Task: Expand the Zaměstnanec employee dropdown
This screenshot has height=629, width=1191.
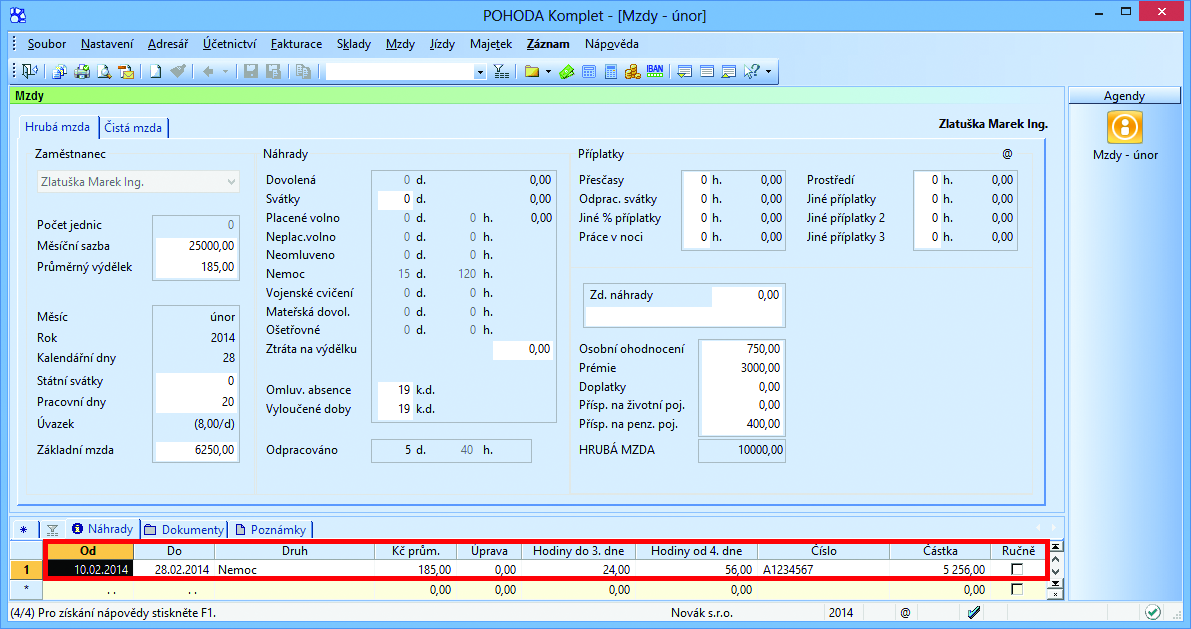Action: pos(231,182)
